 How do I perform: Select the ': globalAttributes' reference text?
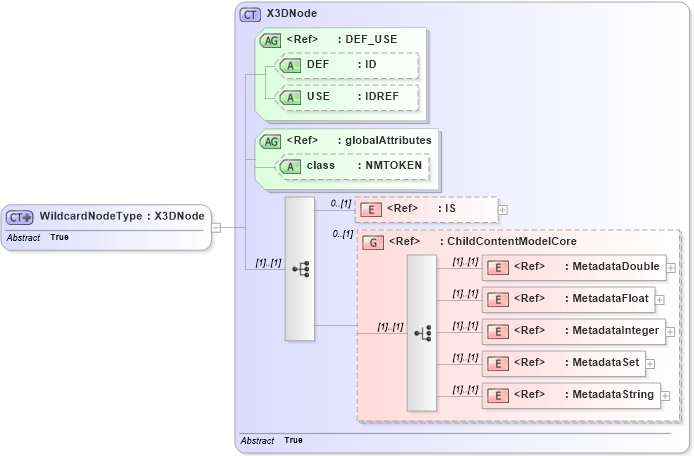[384, 140]
